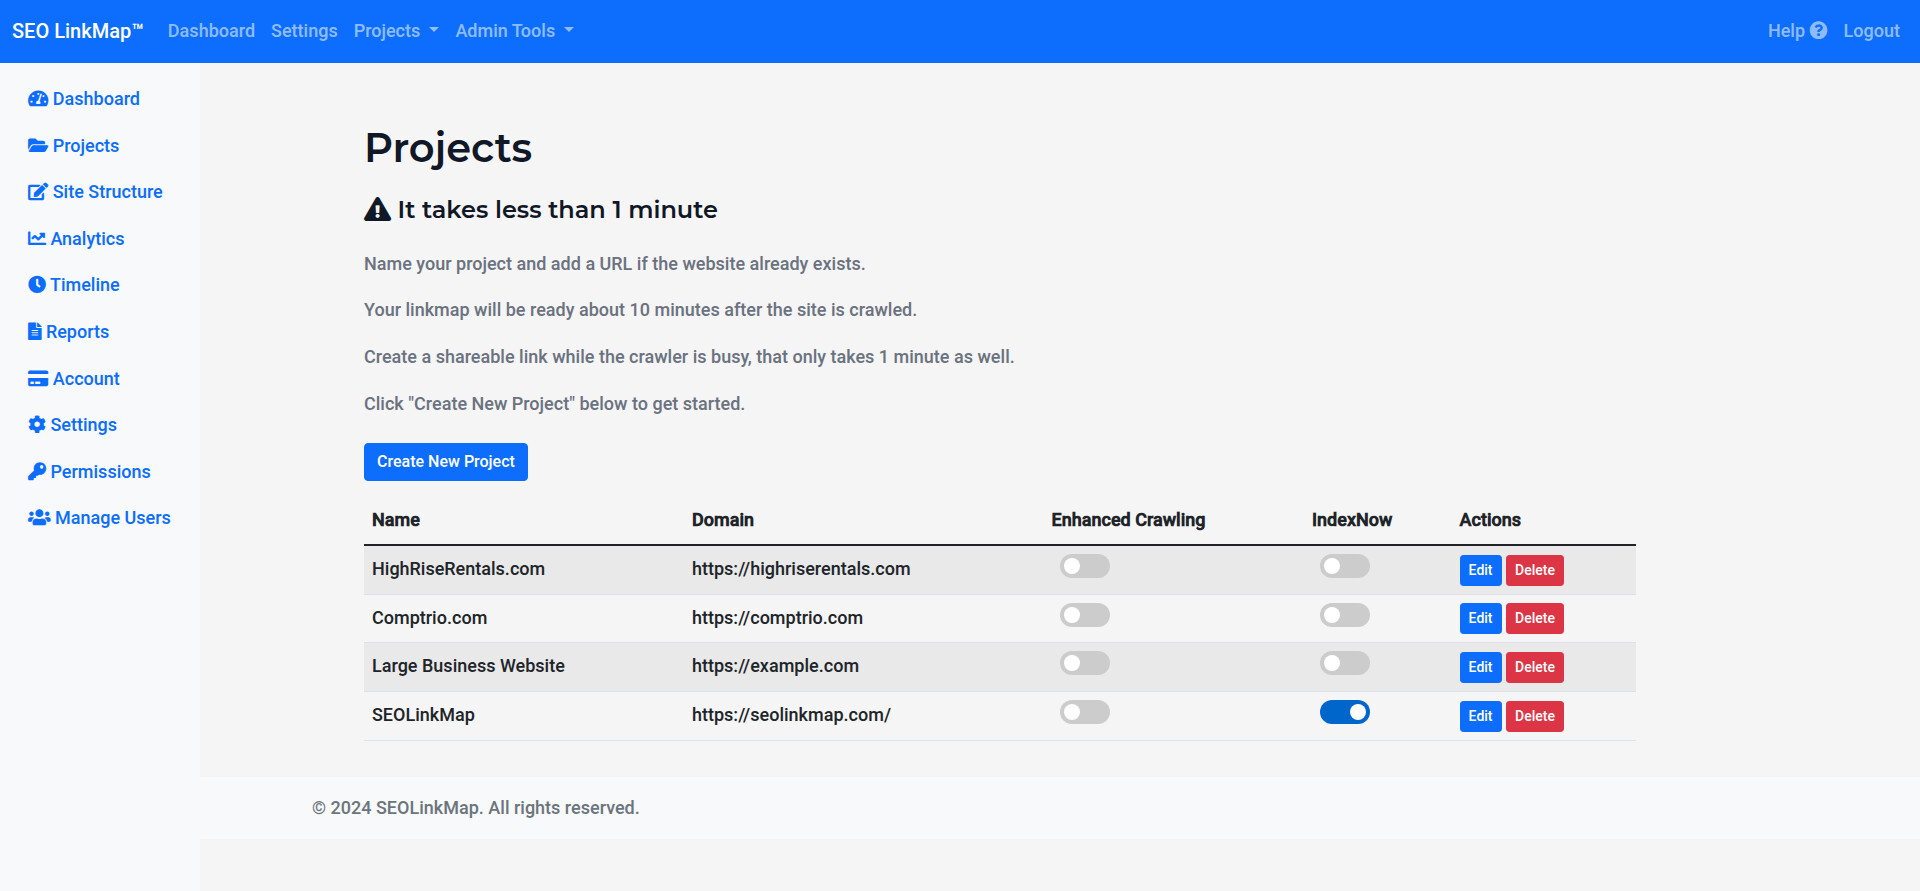Image resolution: width=1920 pixels, height=891 pixels.
Task: Edit the Large Business Website project
Action: click(x=1480, y=667)
